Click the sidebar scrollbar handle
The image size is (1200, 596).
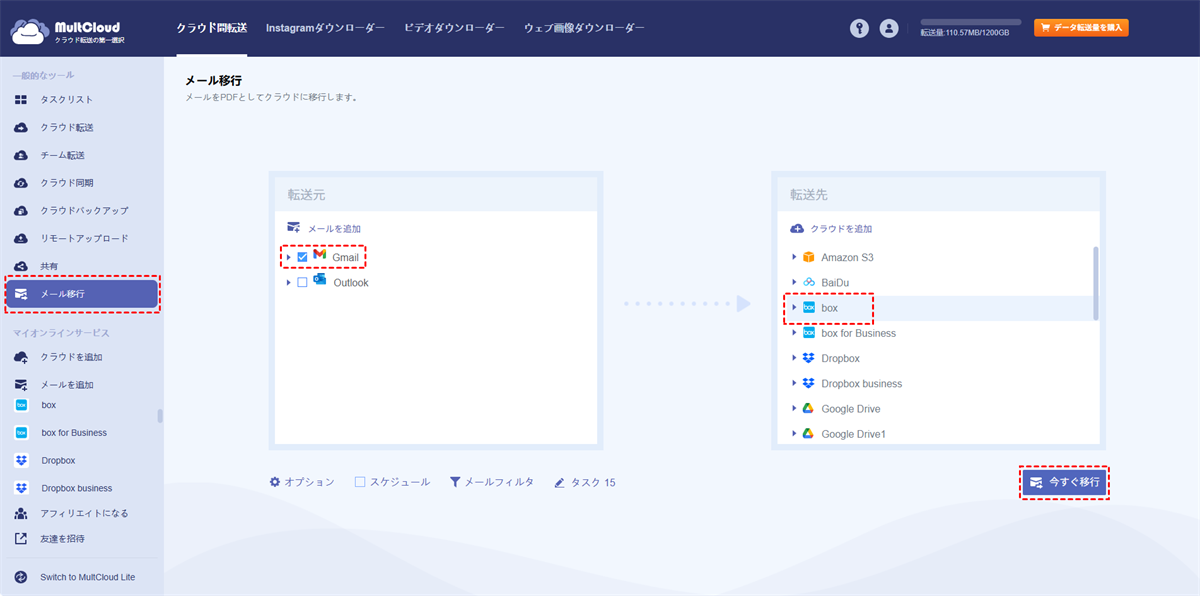click(160, 416)
